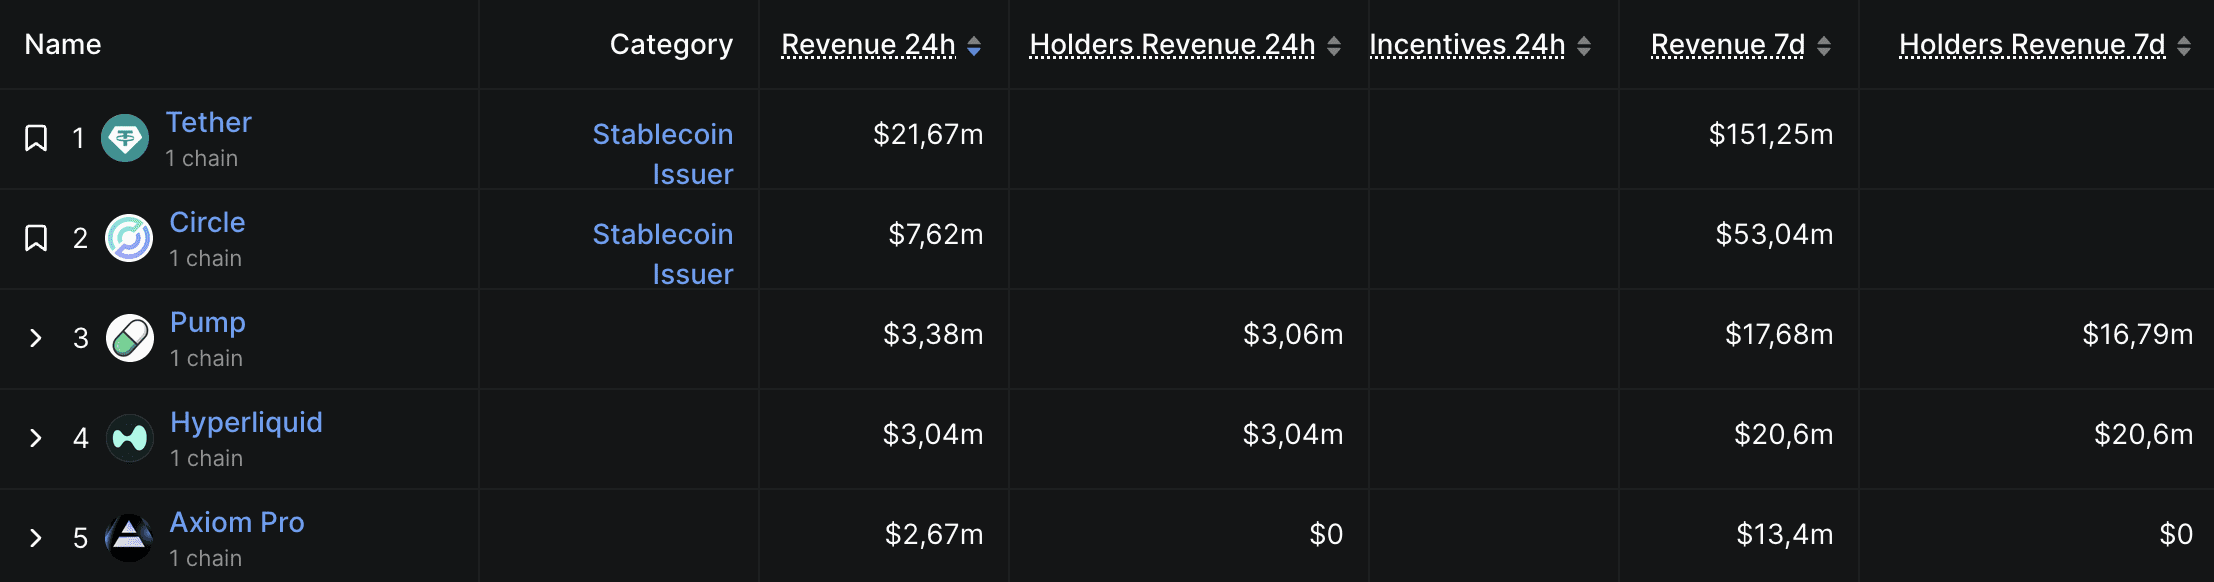Click the Holders Revenue 24h column header
Viewport: 2214px width, 582px height.
tap(1172, 45)
